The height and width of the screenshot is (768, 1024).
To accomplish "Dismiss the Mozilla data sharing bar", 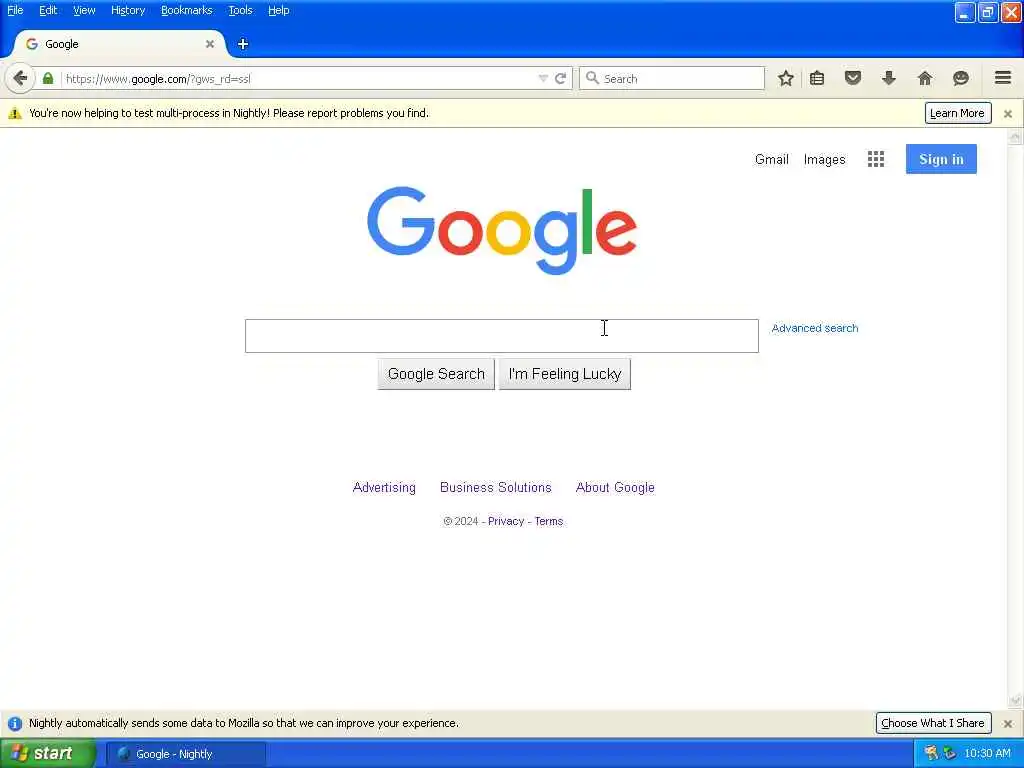I will [x=1008, y=724].
